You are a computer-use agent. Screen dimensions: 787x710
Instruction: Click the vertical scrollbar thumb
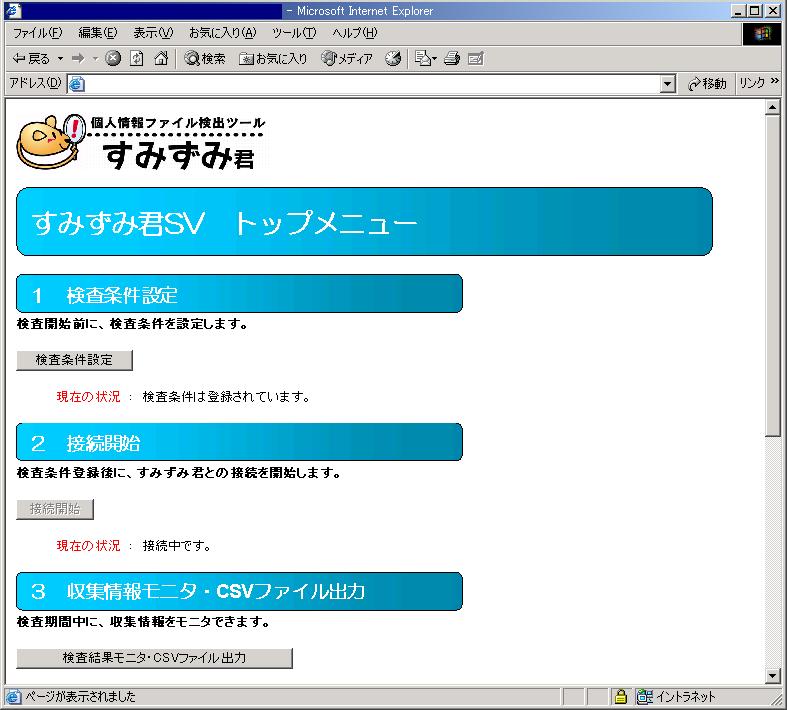click(772, 275)
